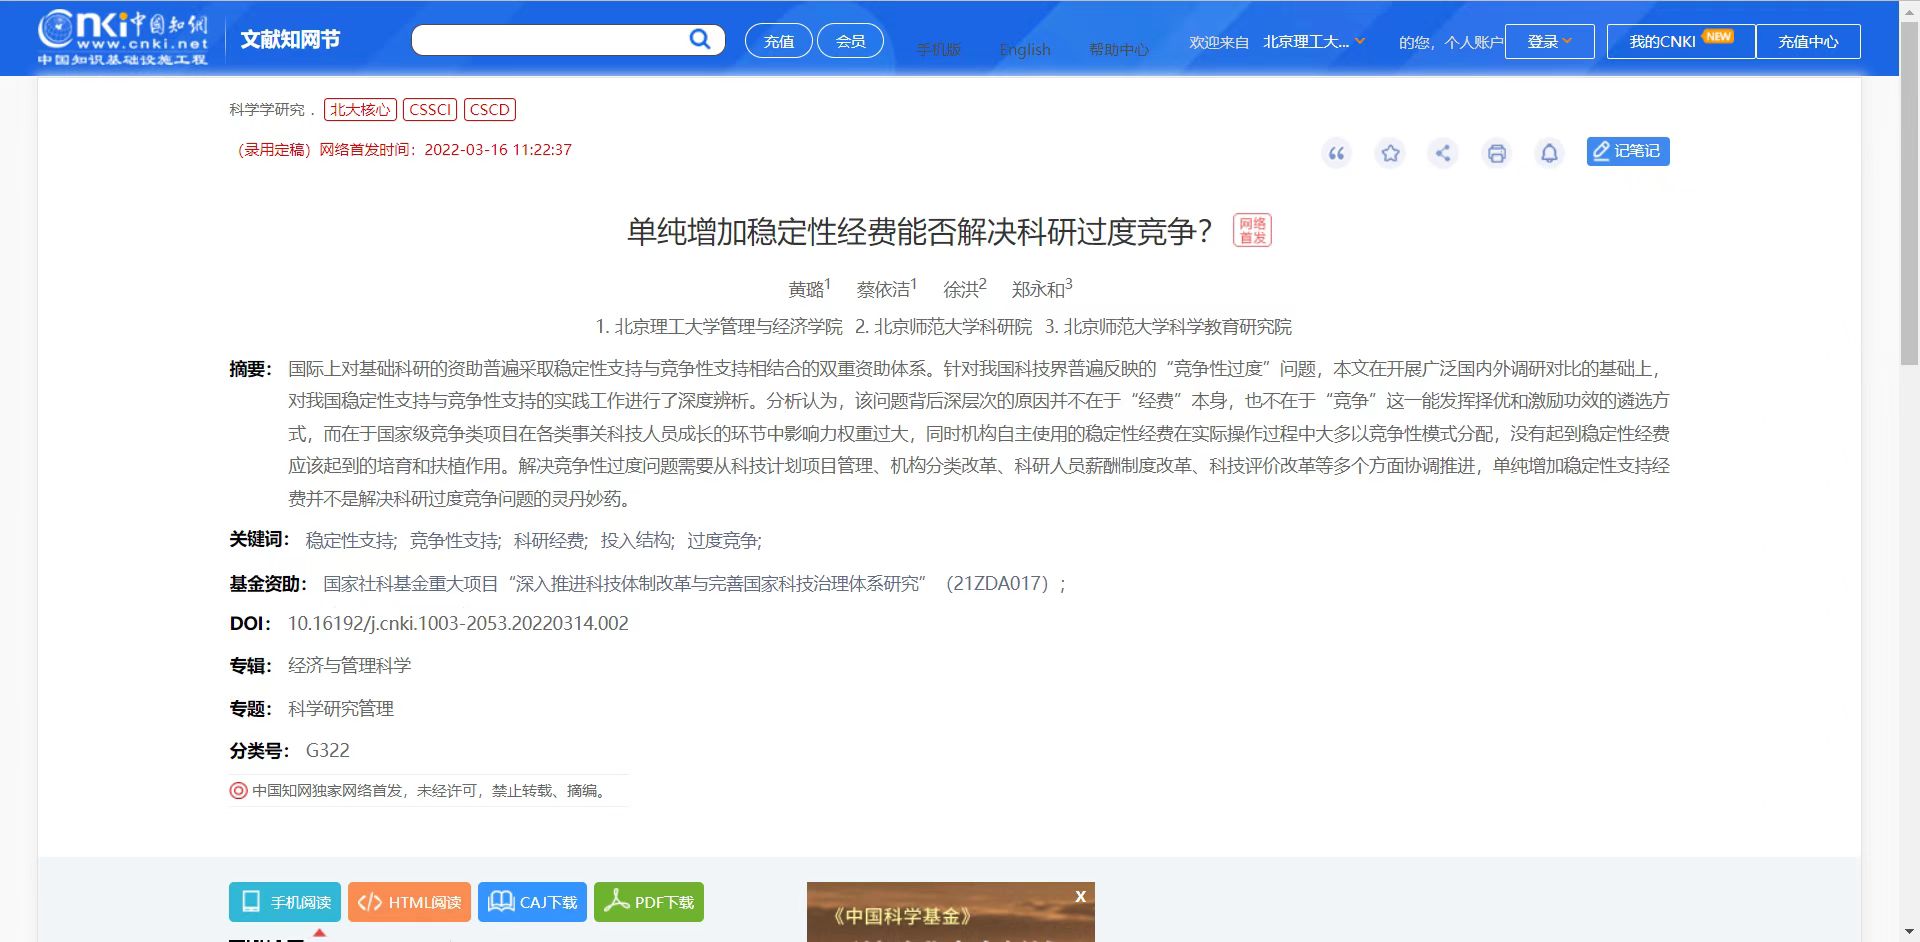Click the search magnifier icon

699,39
